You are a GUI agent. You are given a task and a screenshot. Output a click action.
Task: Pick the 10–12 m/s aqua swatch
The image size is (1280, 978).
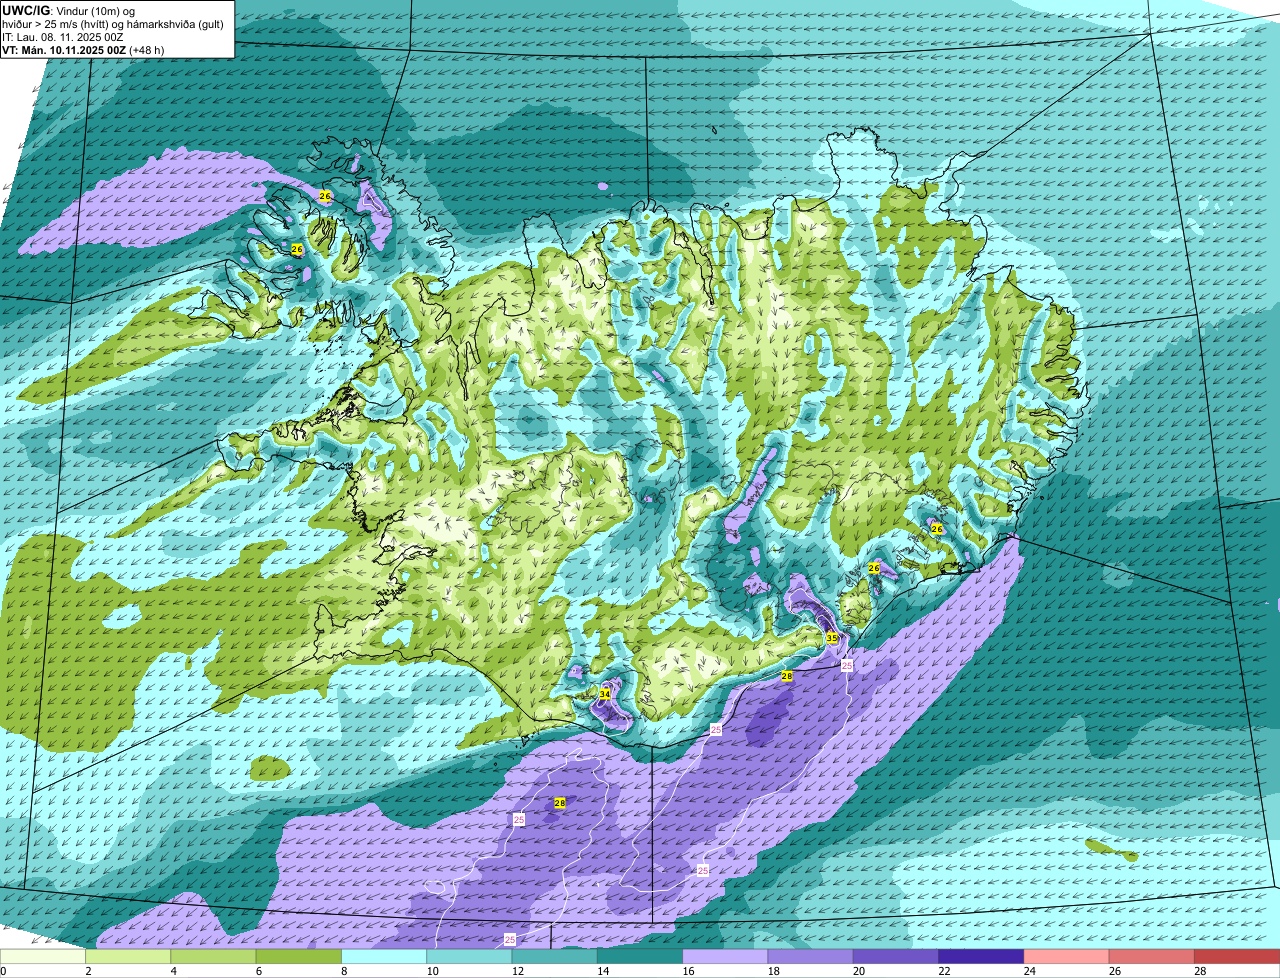469,957
